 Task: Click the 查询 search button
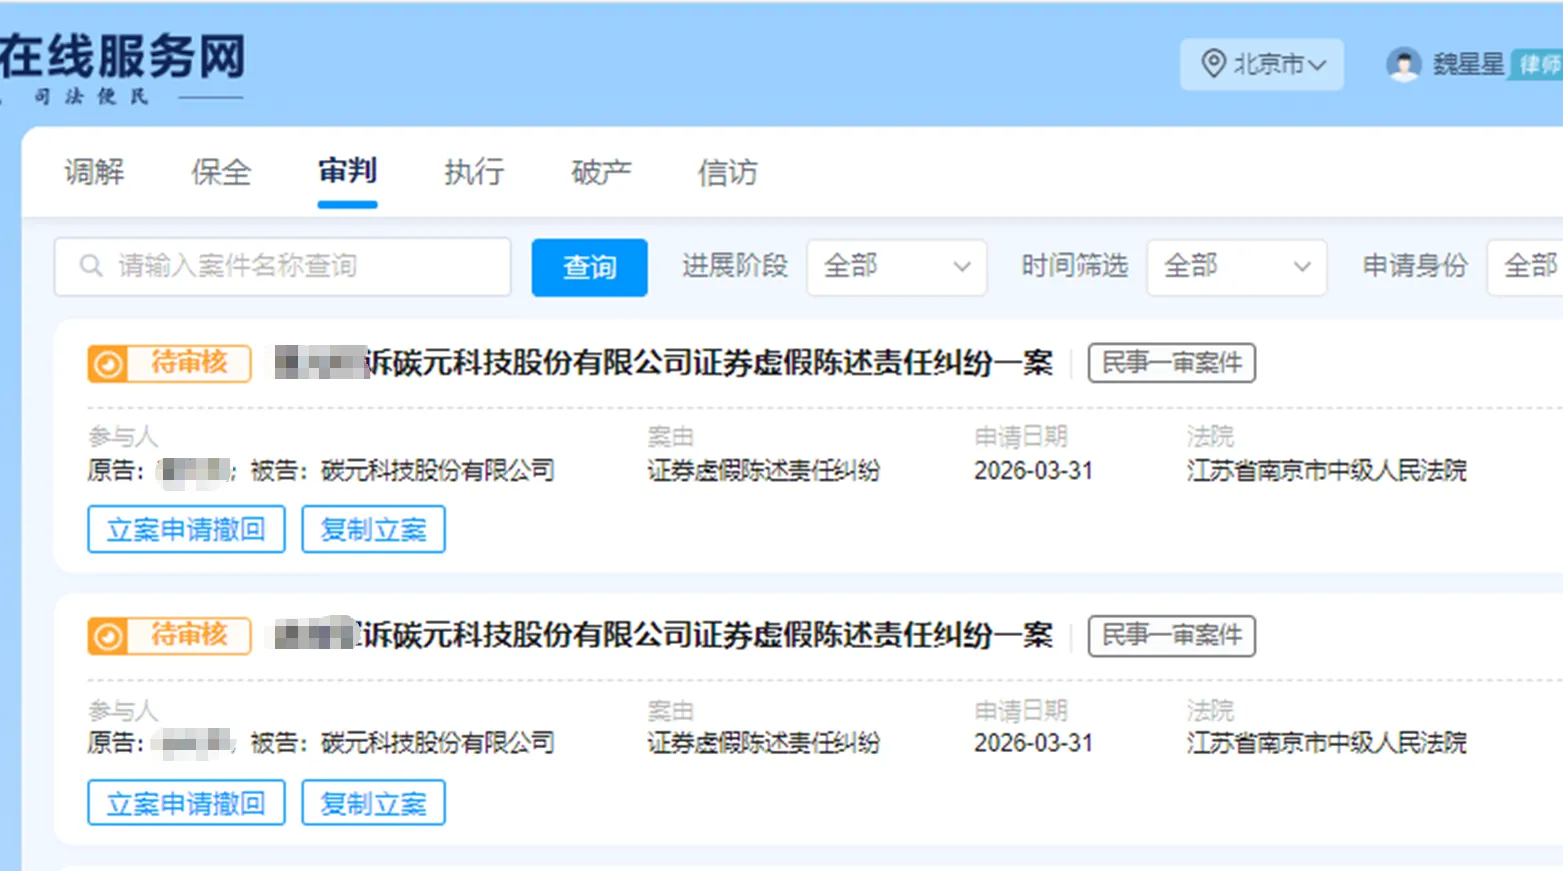(x=589, y=267)
